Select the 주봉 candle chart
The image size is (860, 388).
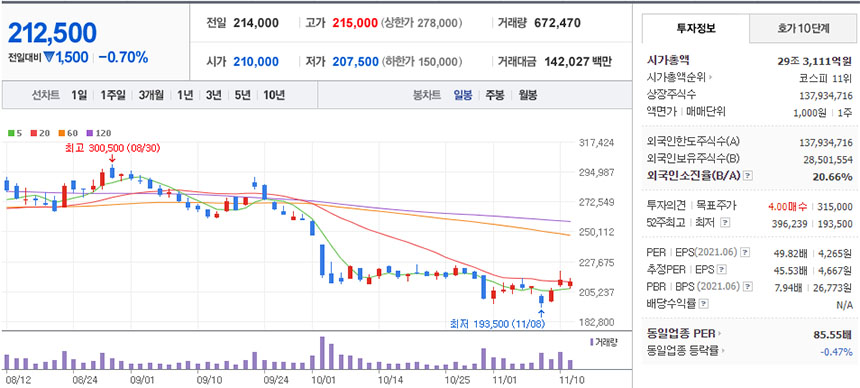pos(495,95)
